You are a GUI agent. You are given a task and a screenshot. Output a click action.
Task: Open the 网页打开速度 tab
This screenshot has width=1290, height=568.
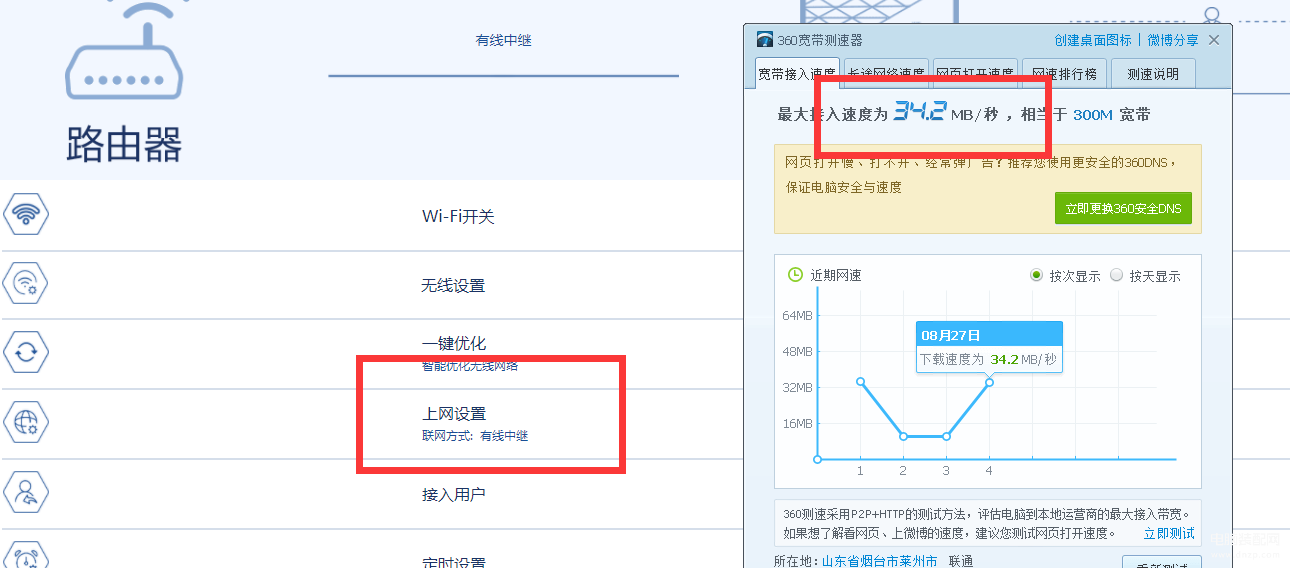(976, 73)
